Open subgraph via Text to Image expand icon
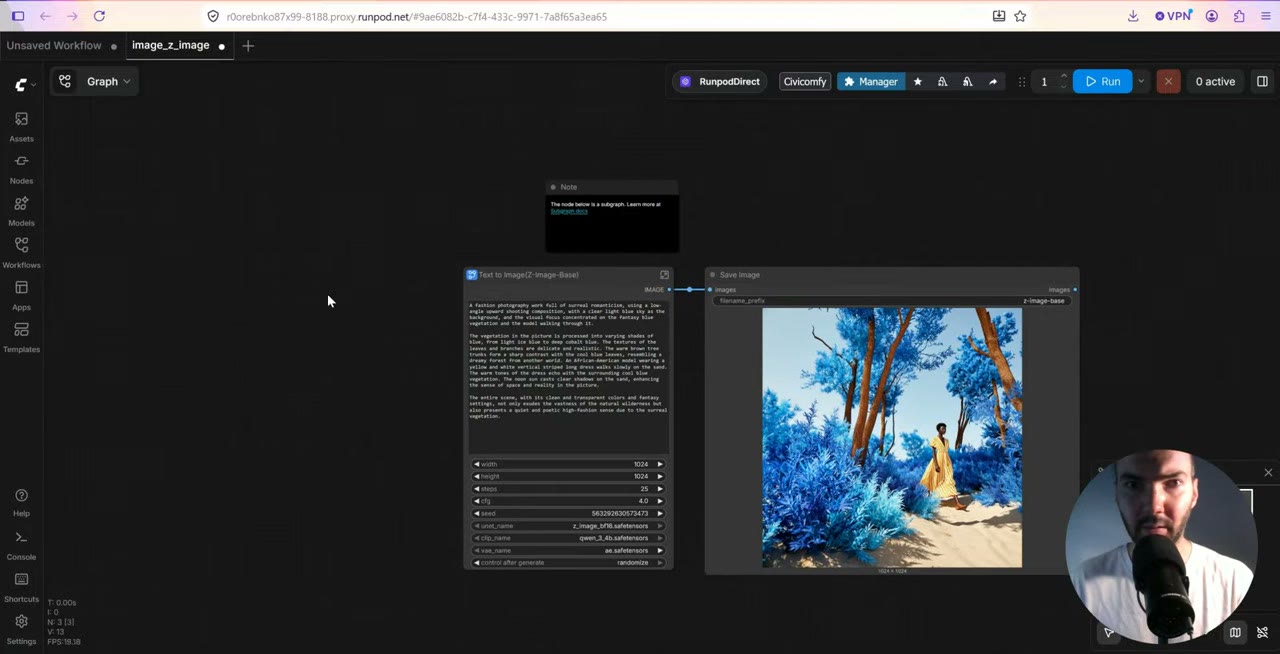1280x654 pixels. tap(664, 275)
